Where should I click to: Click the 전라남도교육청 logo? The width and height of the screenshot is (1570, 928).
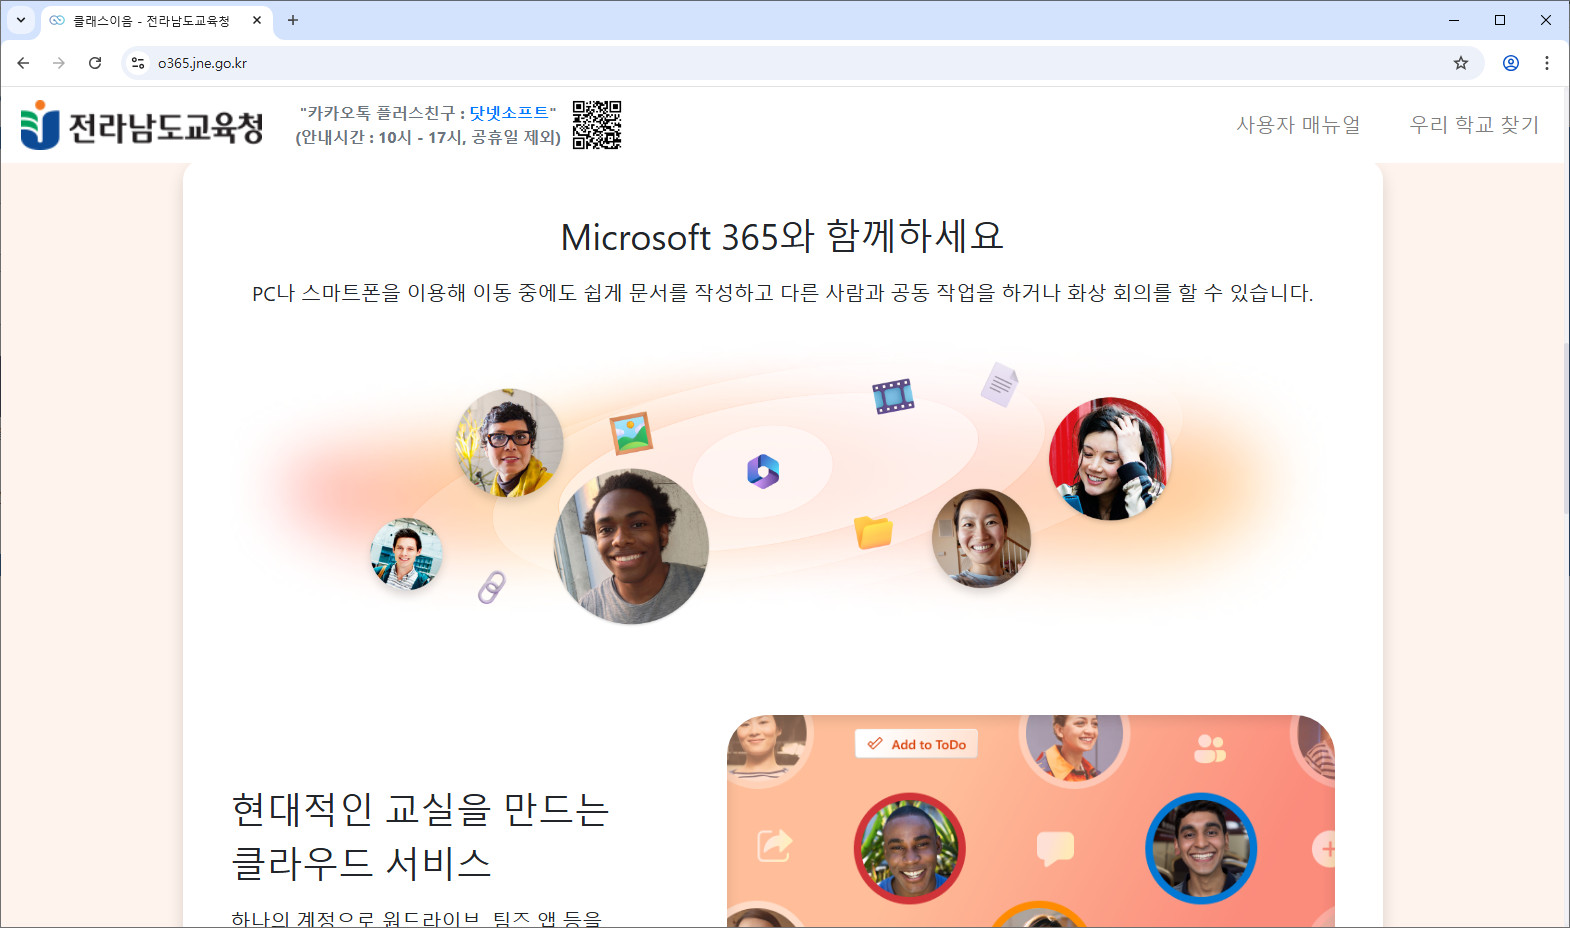[142, 125]
